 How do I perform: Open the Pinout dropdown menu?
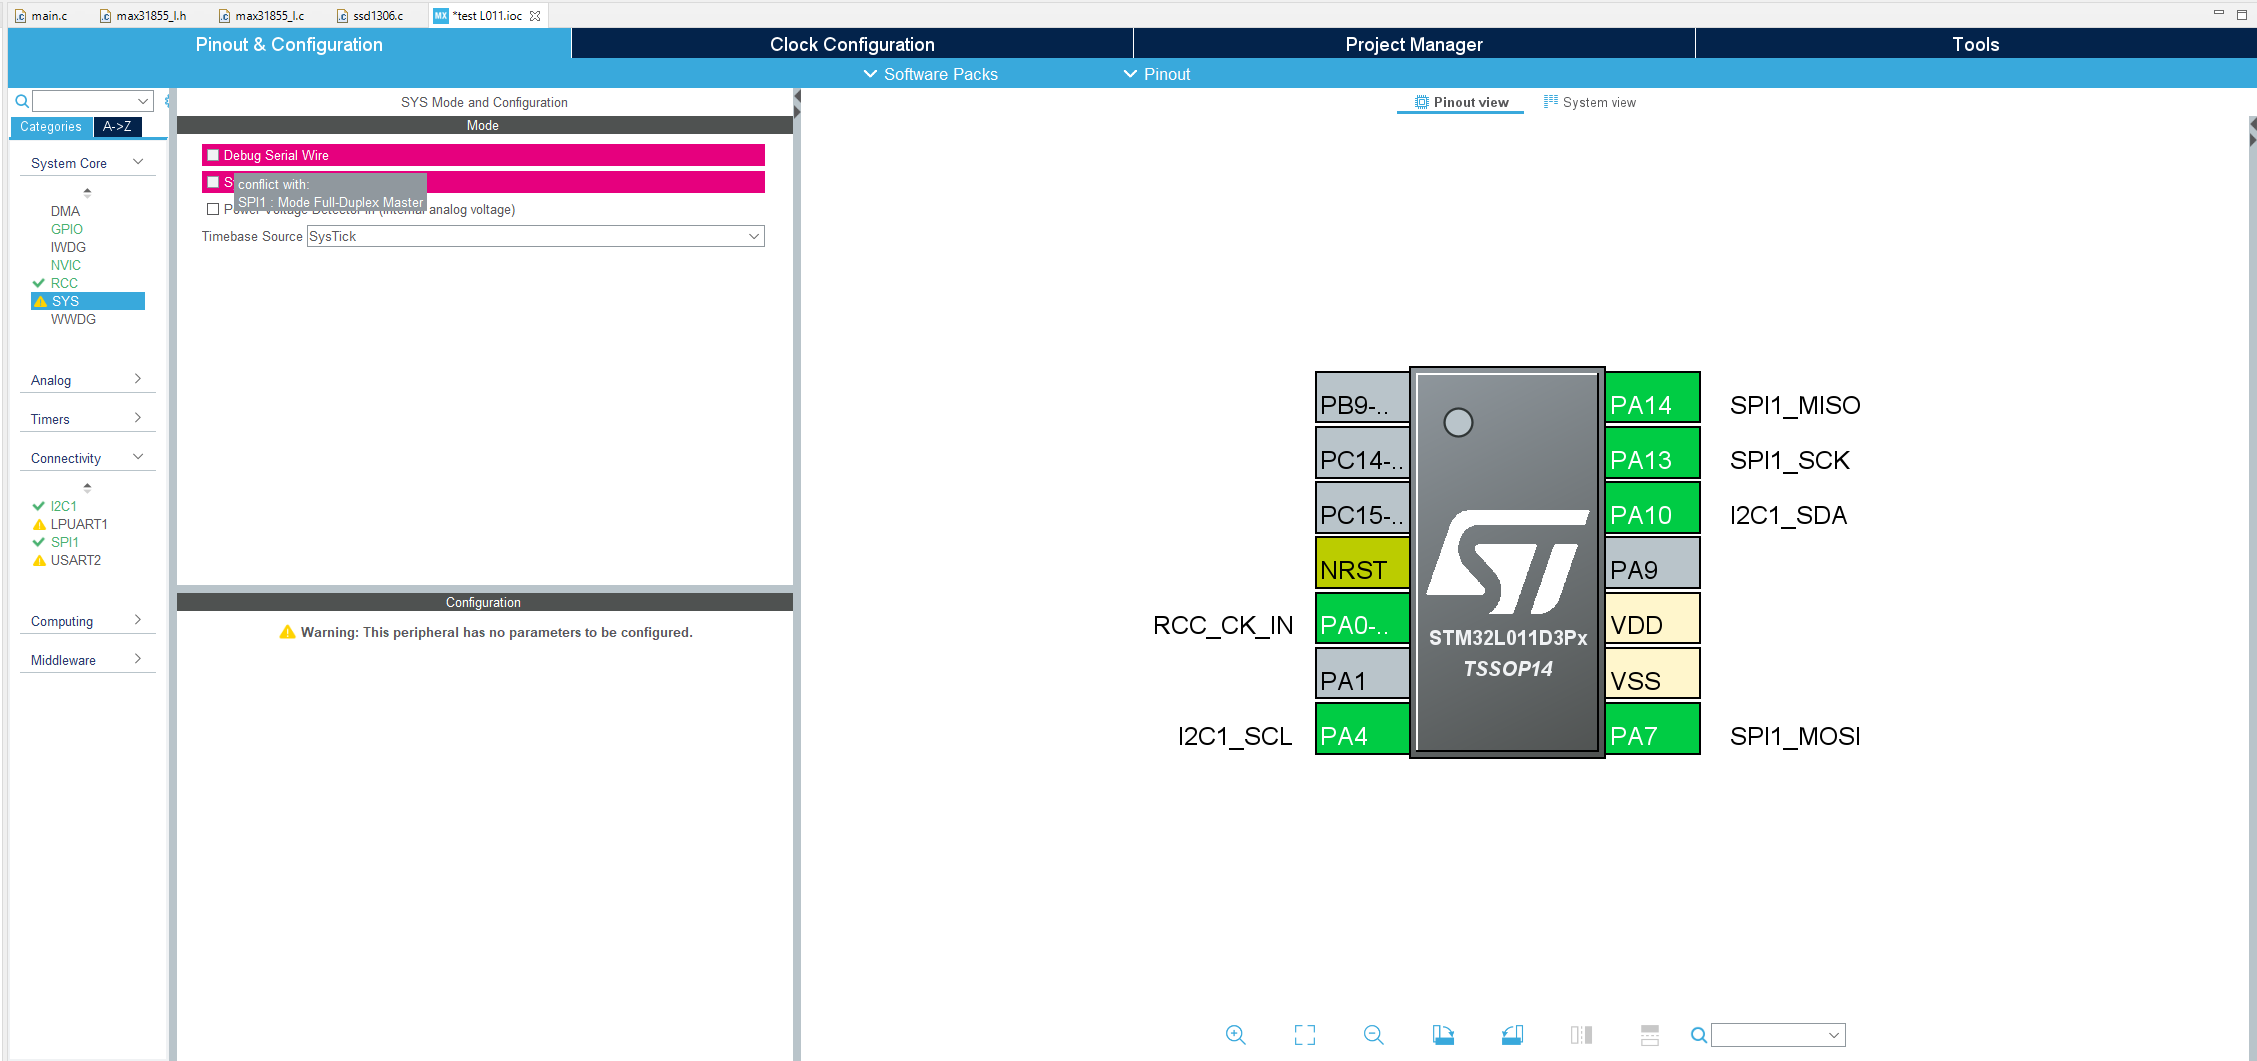pos(1157,74)
